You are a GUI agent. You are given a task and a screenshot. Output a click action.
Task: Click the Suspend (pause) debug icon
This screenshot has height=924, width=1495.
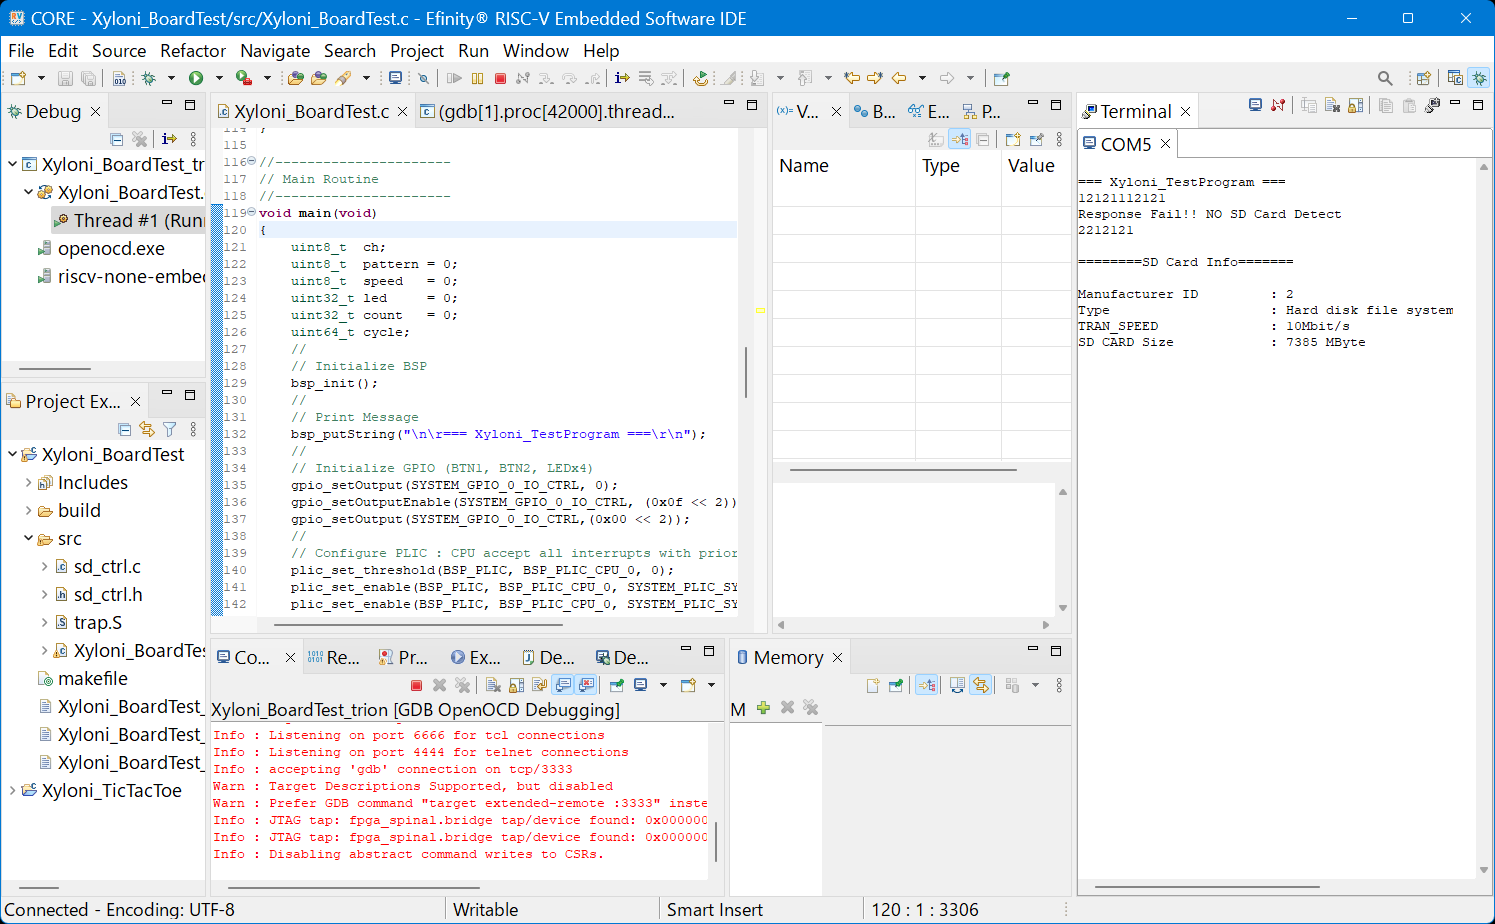(477, 78)
